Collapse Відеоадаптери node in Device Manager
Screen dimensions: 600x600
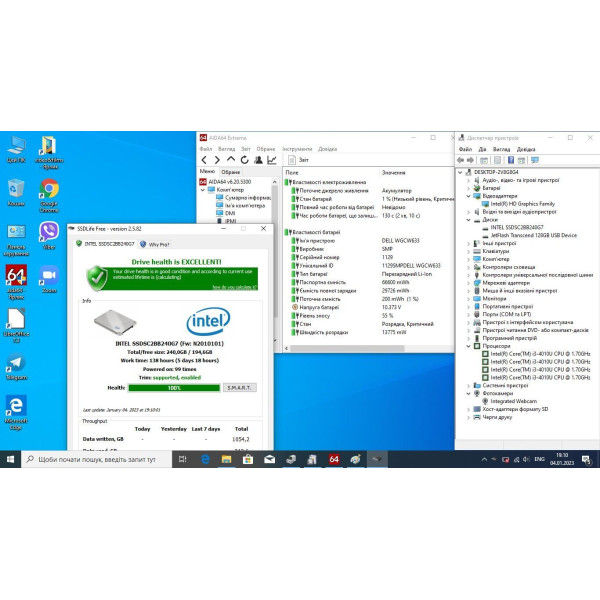(468, 196)
